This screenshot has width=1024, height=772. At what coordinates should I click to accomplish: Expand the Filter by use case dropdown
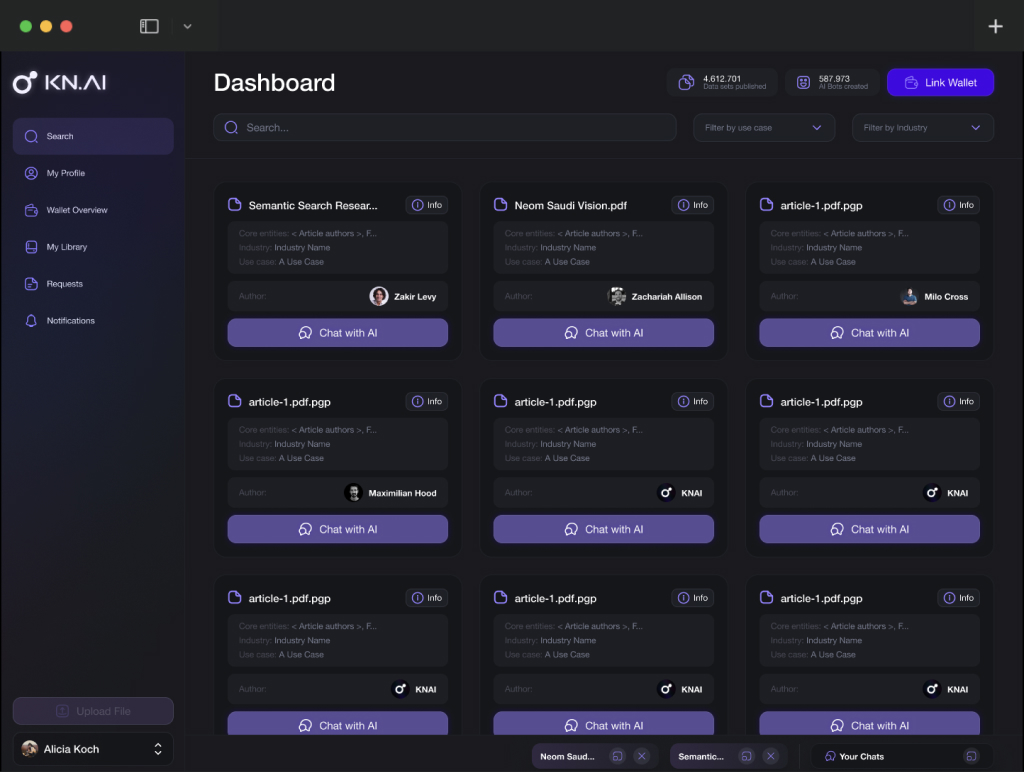764,128
